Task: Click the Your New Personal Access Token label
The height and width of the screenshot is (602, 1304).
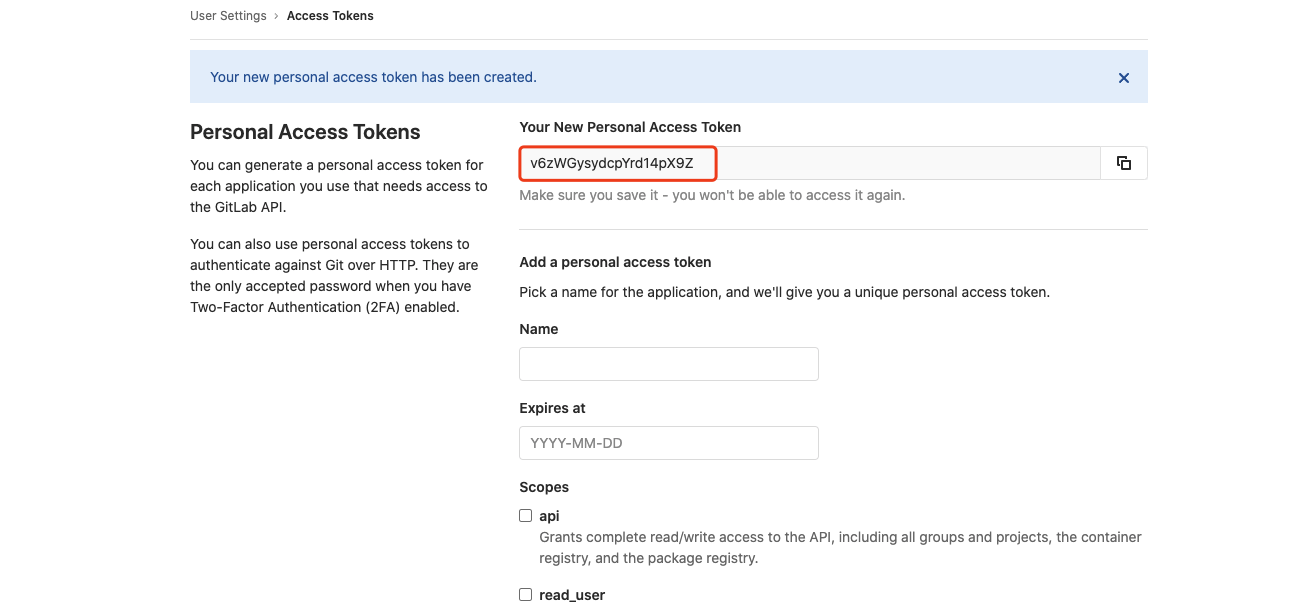Action: (630, 127)
